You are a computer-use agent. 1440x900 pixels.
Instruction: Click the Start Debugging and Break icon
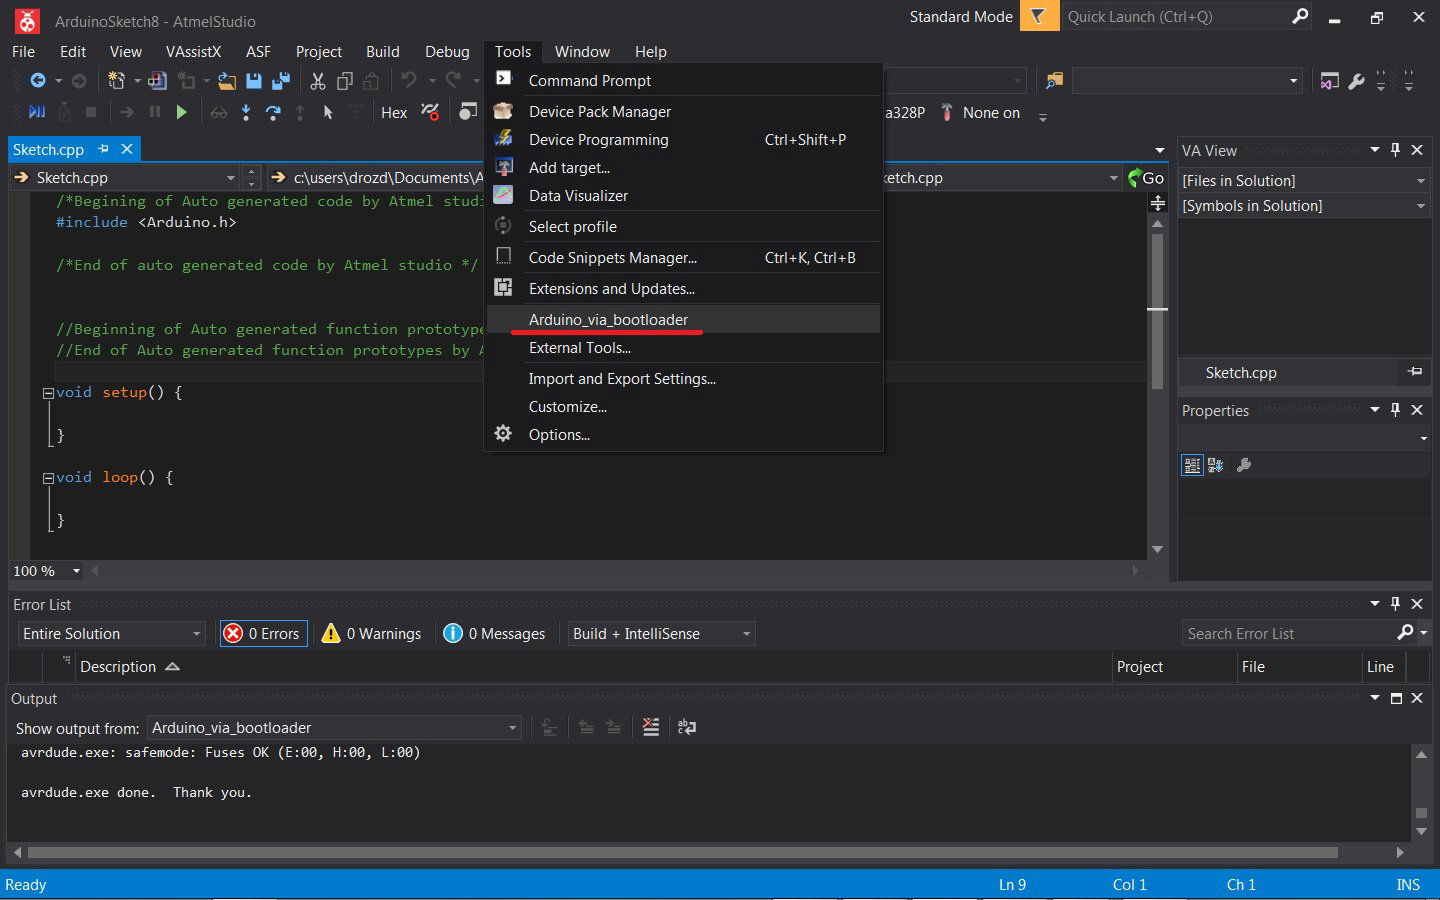pyautogui.click(x=37, y=112)
